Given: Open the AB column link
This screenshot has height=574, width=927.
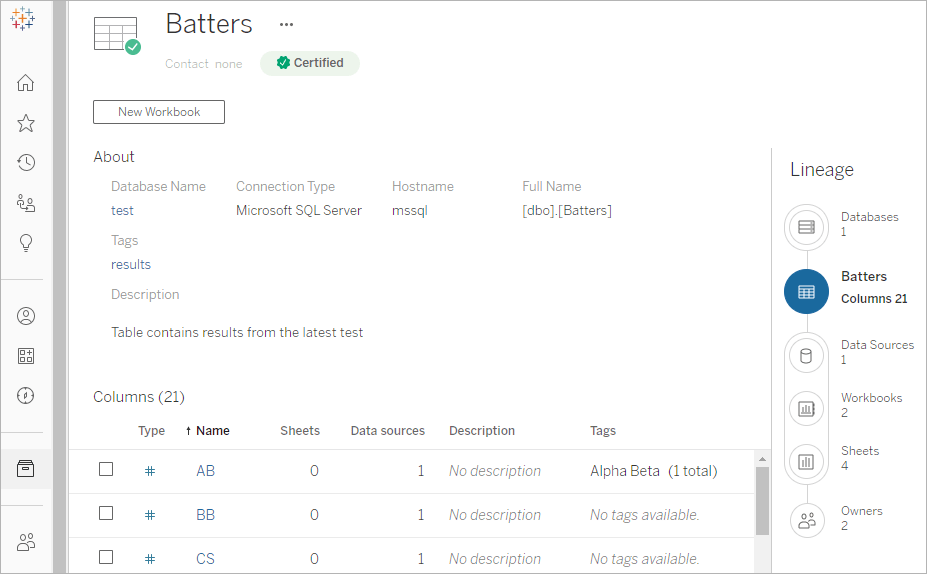Looking at the screenshot, I should 205,471.
